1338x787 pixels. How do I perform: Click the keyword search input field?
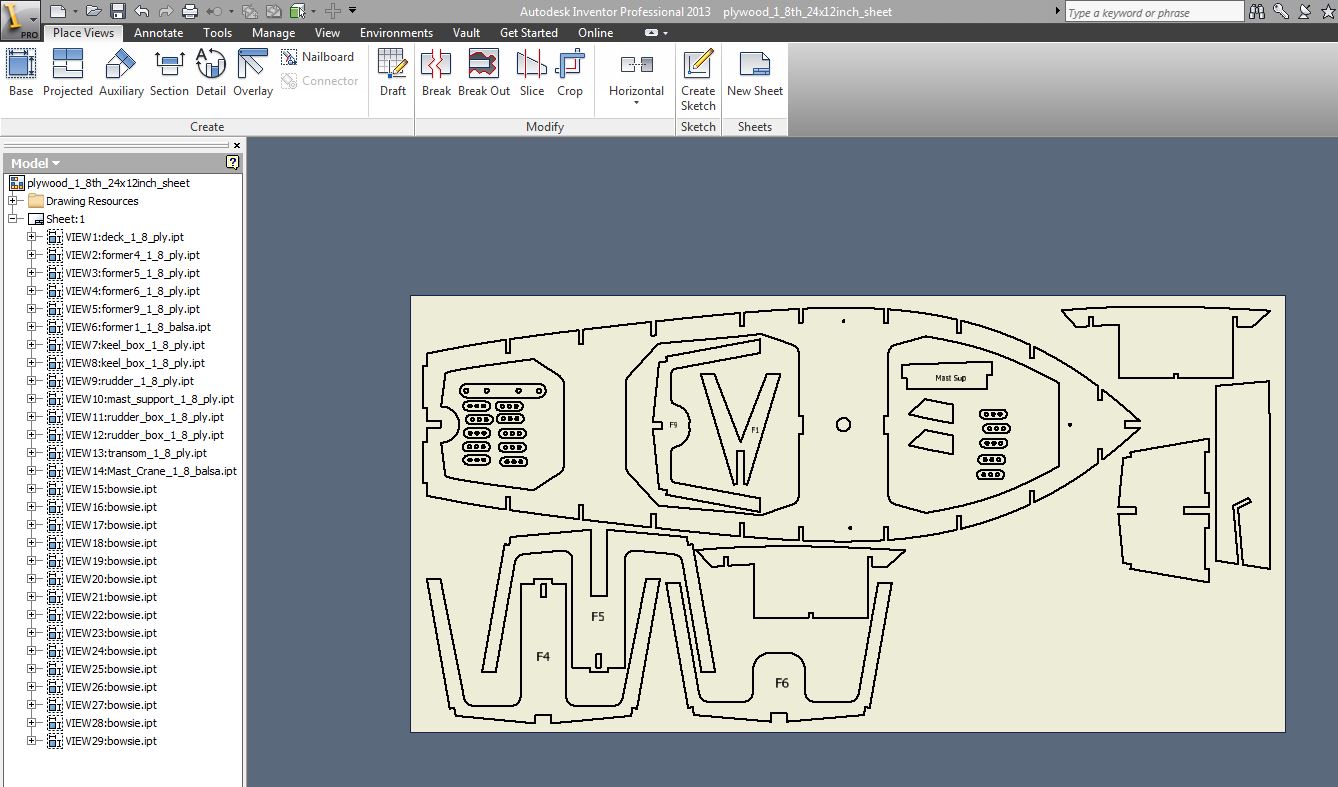(1154, 12)
